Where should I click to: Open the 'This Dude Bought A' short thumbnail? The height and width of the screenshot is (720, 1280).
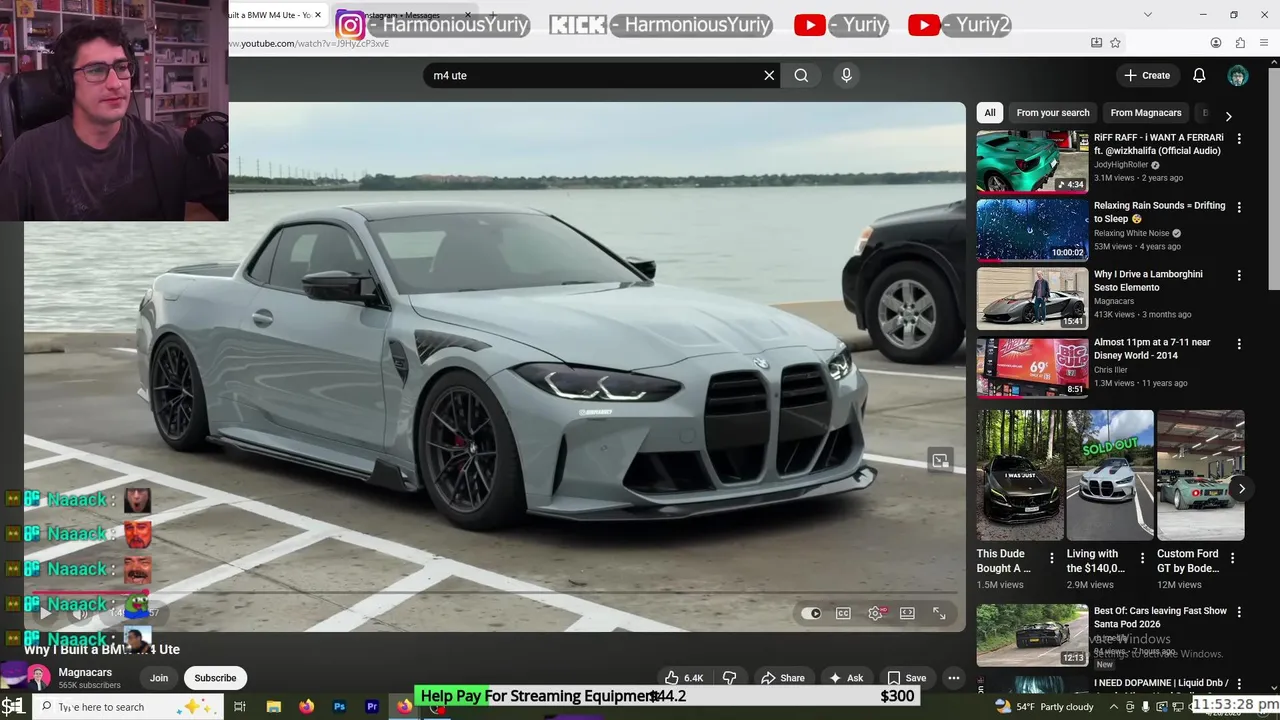coord(1020,475)
